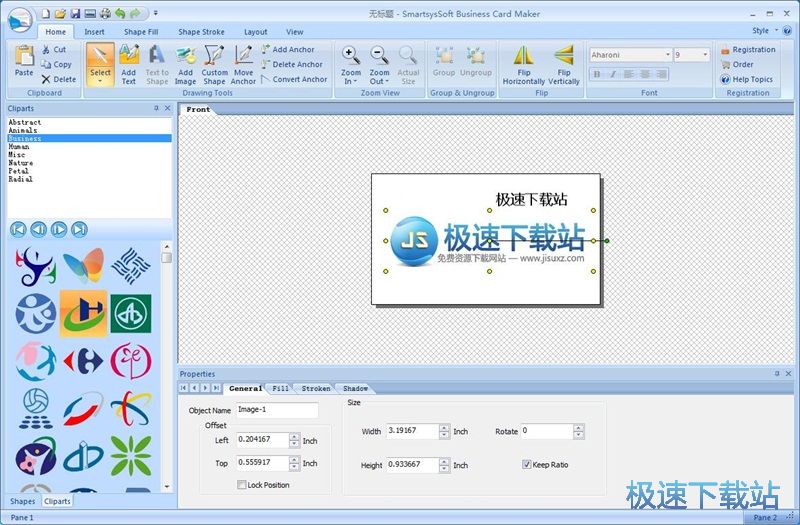Activate the Select tool
Screen dimensions: 800x525
coord(100,64)
